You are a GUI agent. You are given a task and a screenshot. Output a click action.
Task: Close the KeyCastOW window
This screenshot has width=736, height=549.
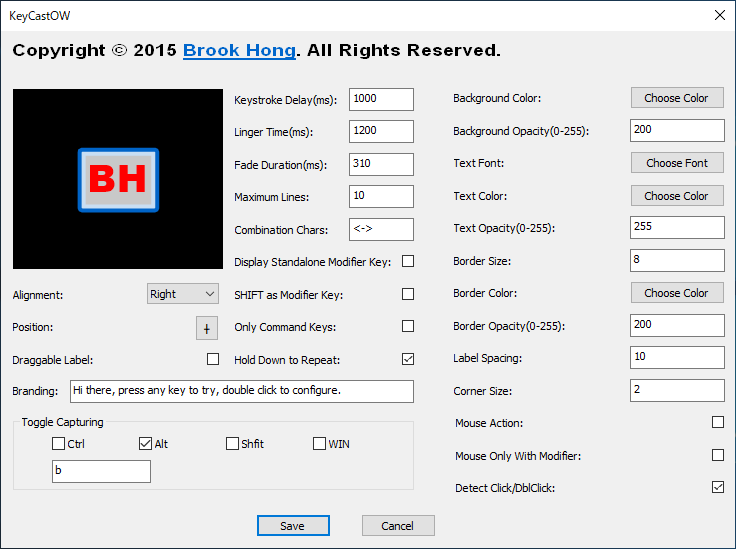pos(720,15)
